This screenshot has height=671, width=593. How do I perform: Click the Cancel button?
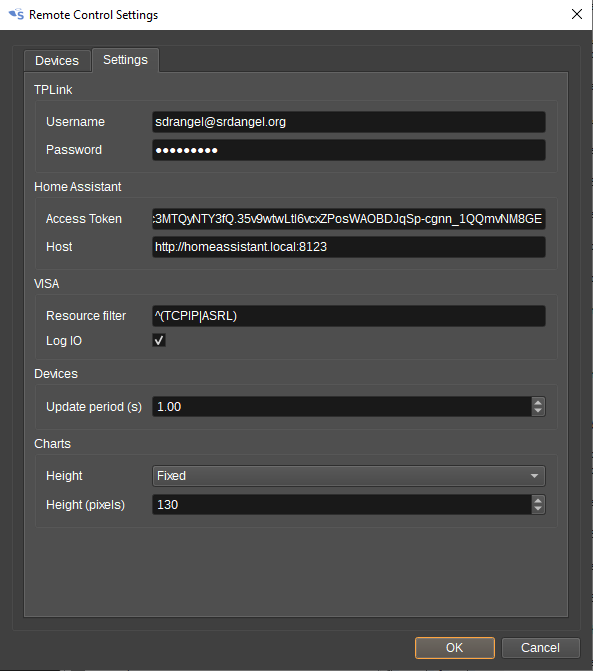[540, 648]
